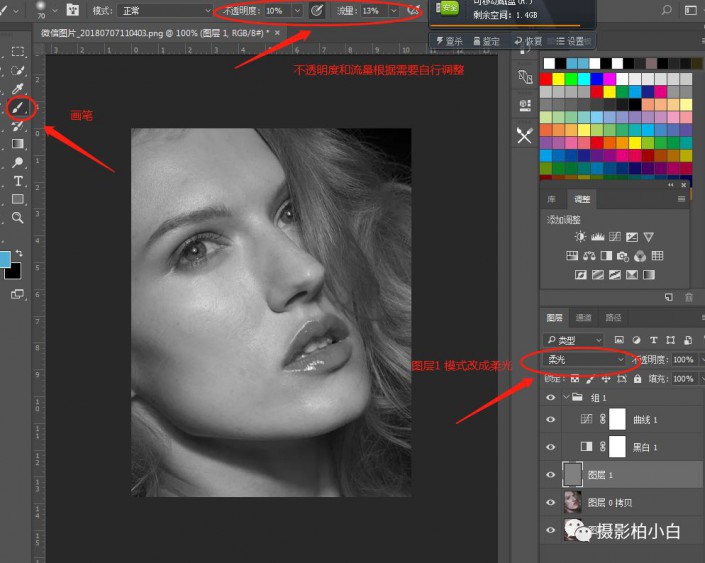Open the layer filter 类型 dropdown

tap(573, 340)
